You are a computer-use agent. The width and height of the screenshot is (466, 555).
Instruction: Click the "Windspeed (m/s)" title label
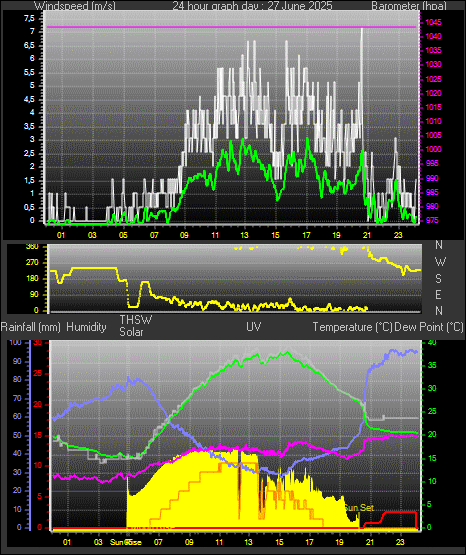coord(75,5)
